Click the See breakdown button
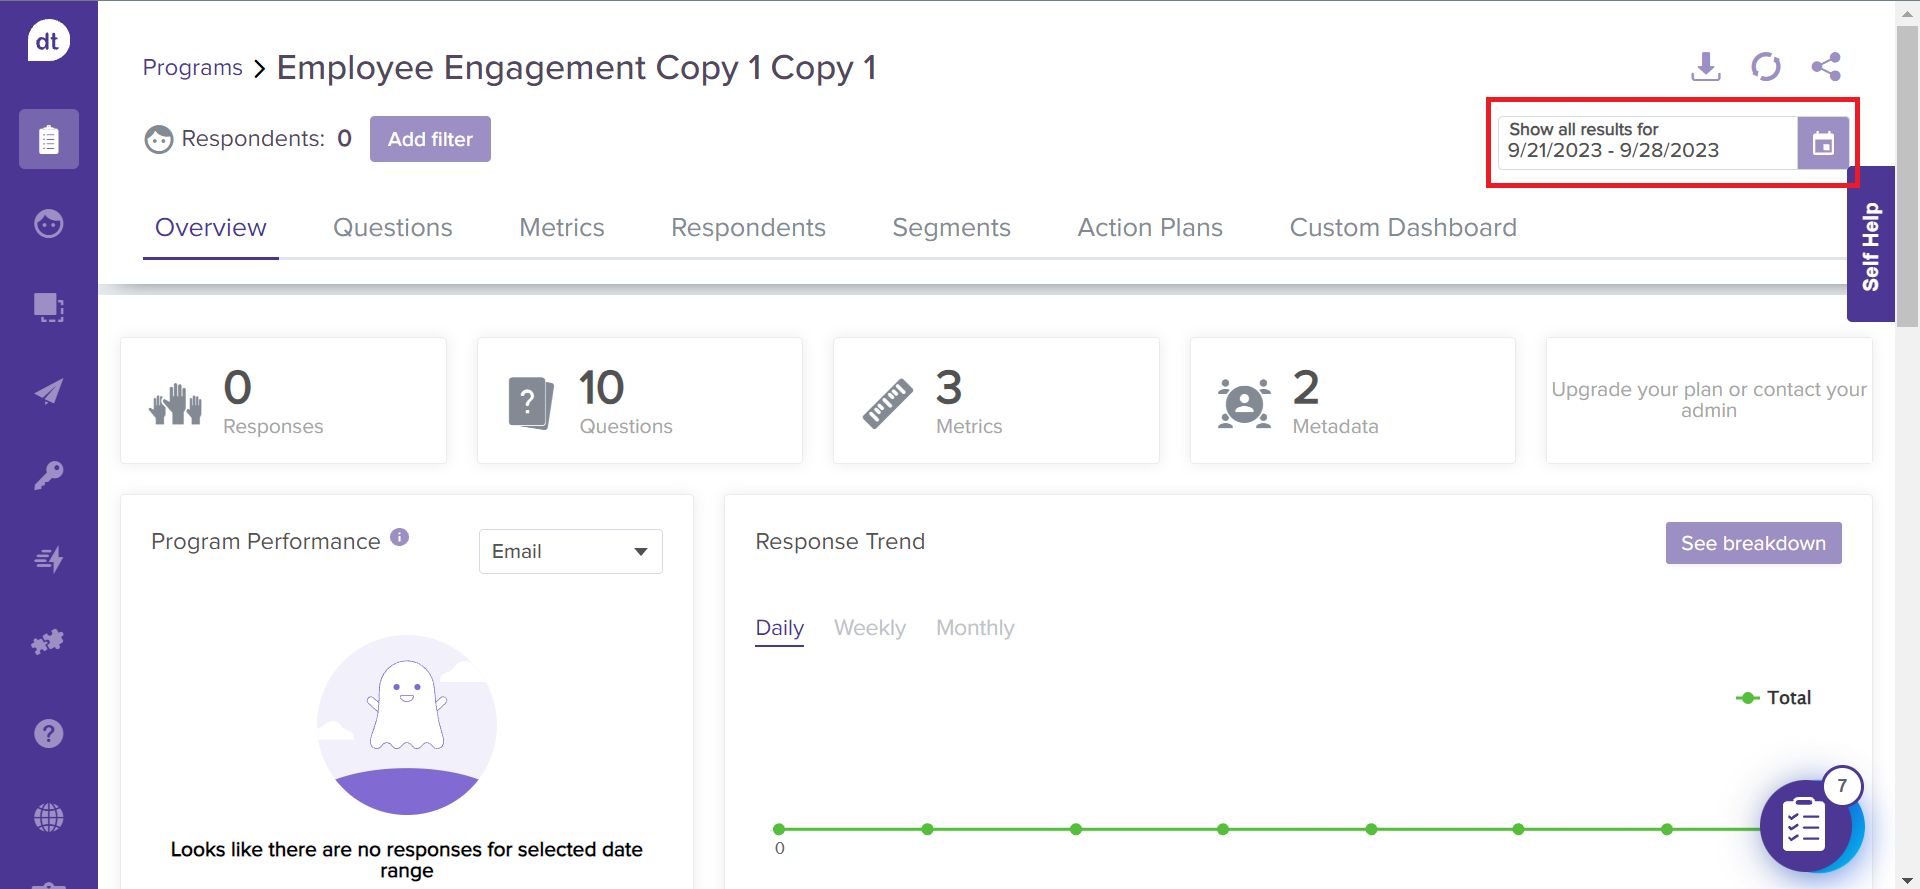1920x889 pixels. pos(1752,543)
